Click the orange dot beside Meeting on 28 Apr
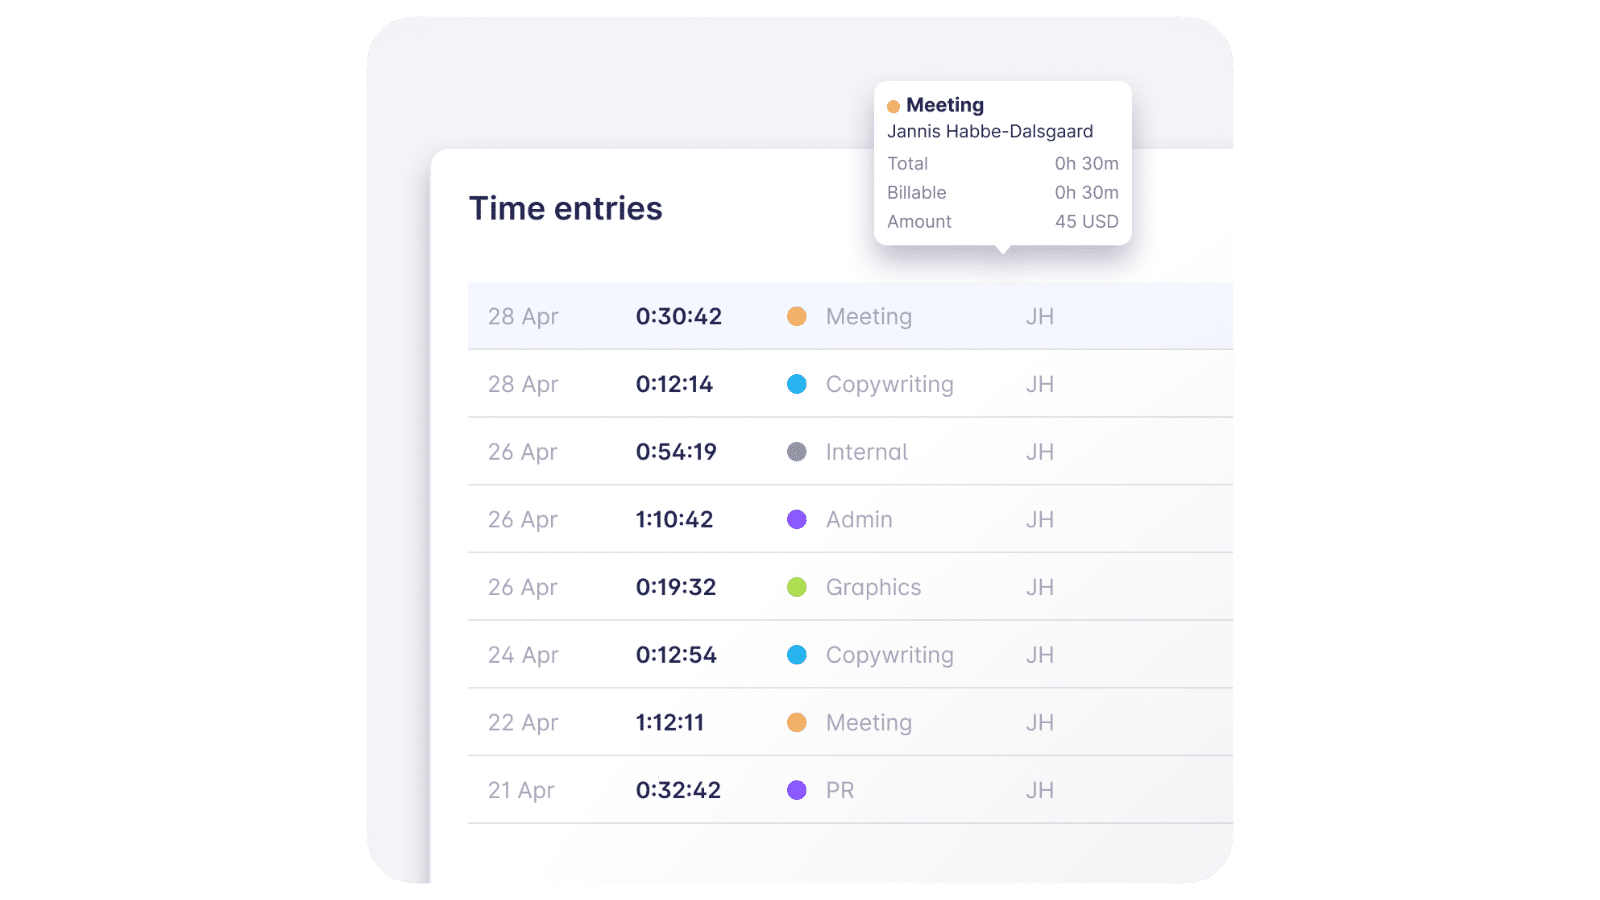The height and width of the screenshot is (900, 1600). [x=797, y=316]
